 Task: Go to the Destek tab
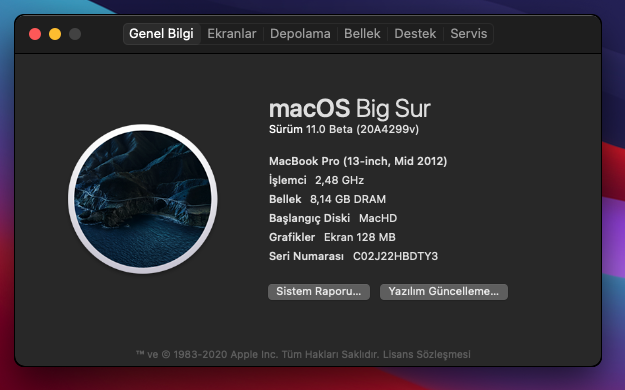click(415, 34)
